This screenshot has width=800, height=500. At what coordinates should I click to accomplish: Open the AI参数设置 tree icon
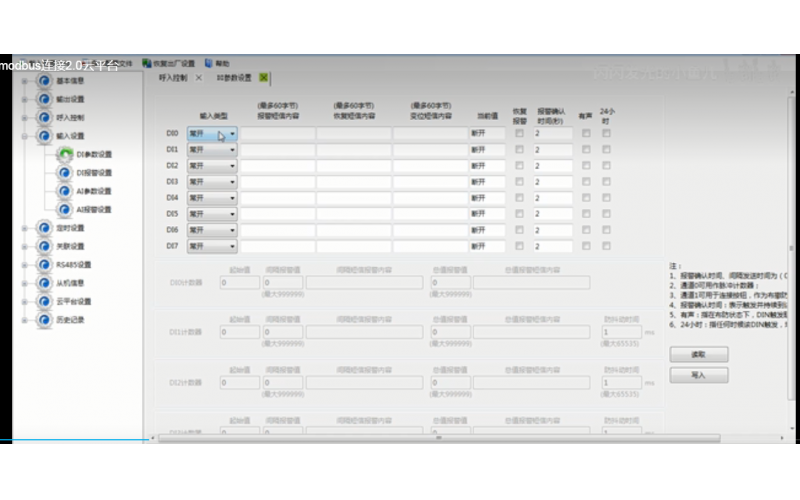click(64, 191)
